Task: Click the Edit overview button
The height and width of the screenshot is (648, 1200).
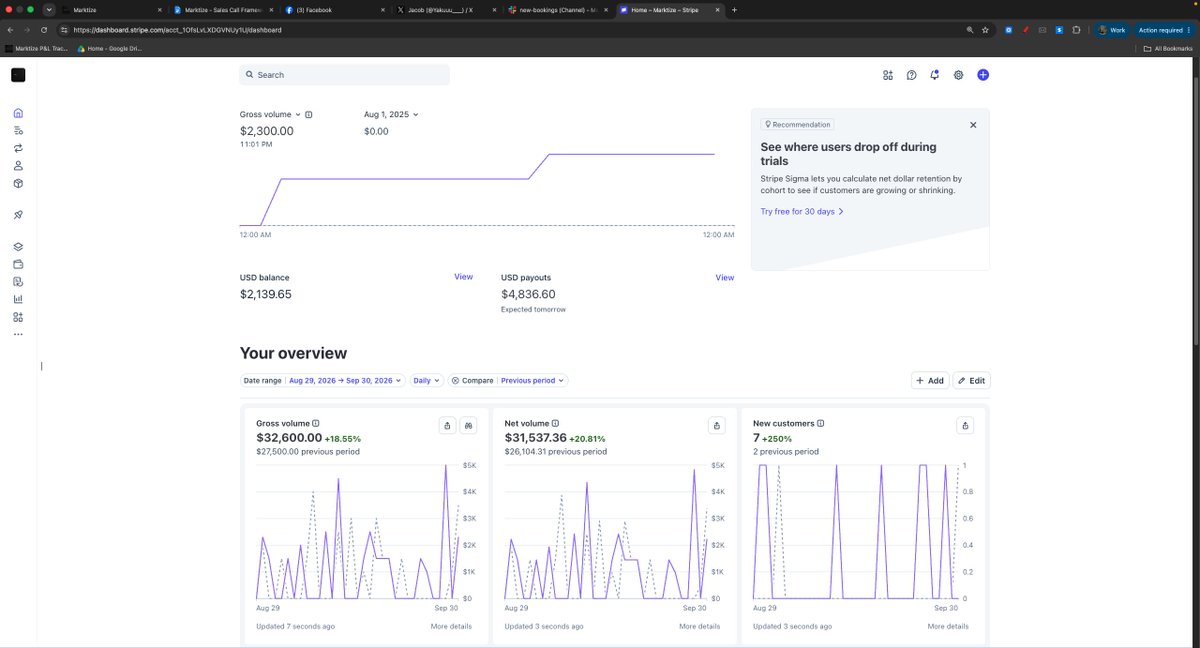Action: coord(971,381)
